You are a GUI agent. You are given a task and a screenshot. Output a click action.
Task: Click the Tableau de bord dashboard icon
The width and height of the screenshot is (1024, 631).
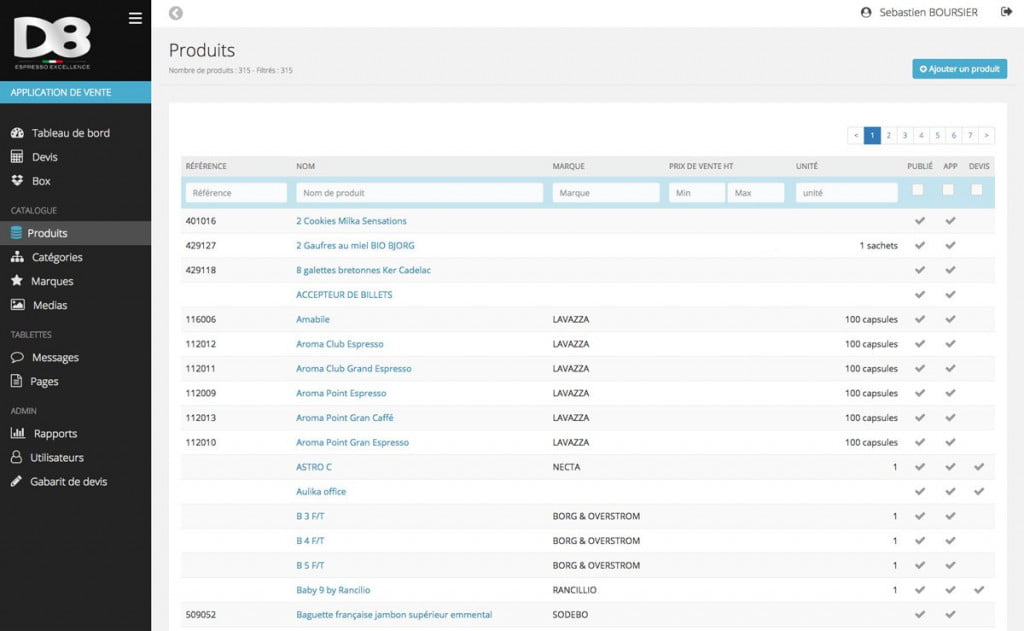pyautogui.click(x=18, y=133)
